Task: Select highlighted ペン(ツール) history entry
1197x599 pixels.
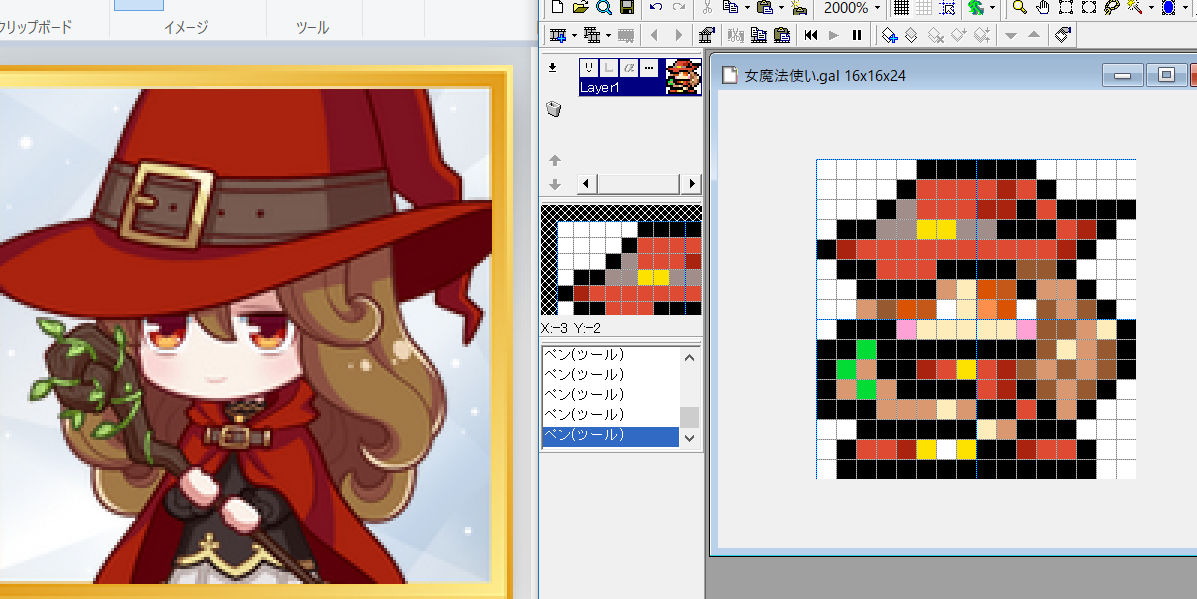Action: pos(611,435)
